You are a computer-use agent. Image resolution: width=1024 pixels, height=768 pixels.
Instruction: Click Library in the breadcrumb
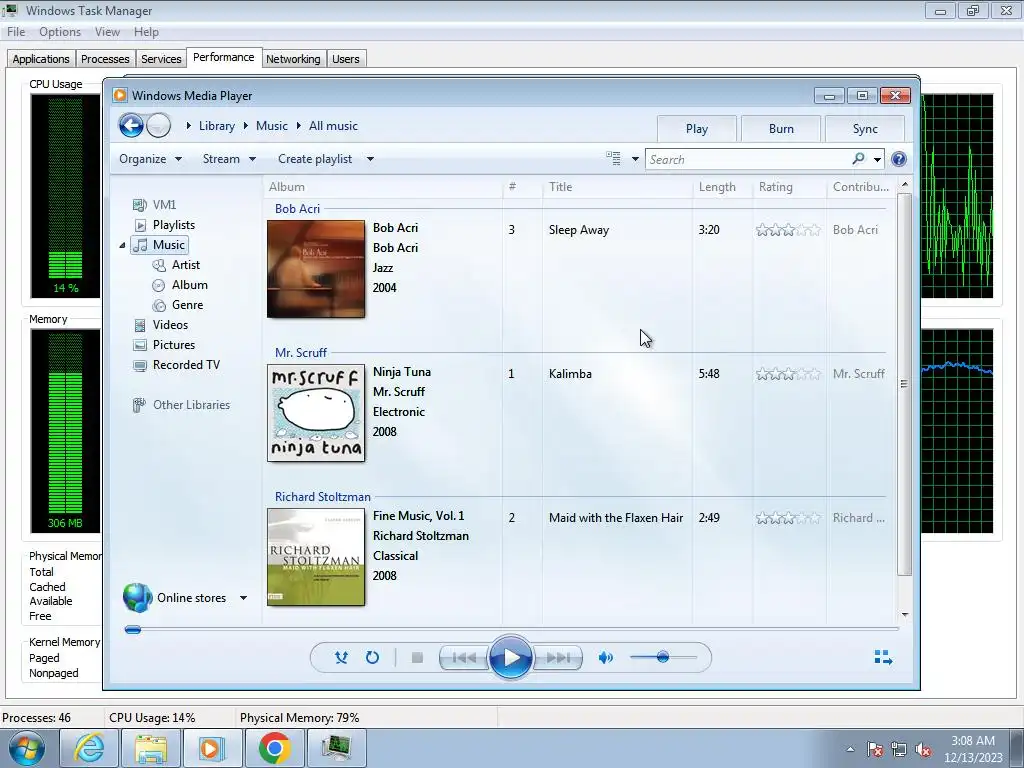click(217, 126)
